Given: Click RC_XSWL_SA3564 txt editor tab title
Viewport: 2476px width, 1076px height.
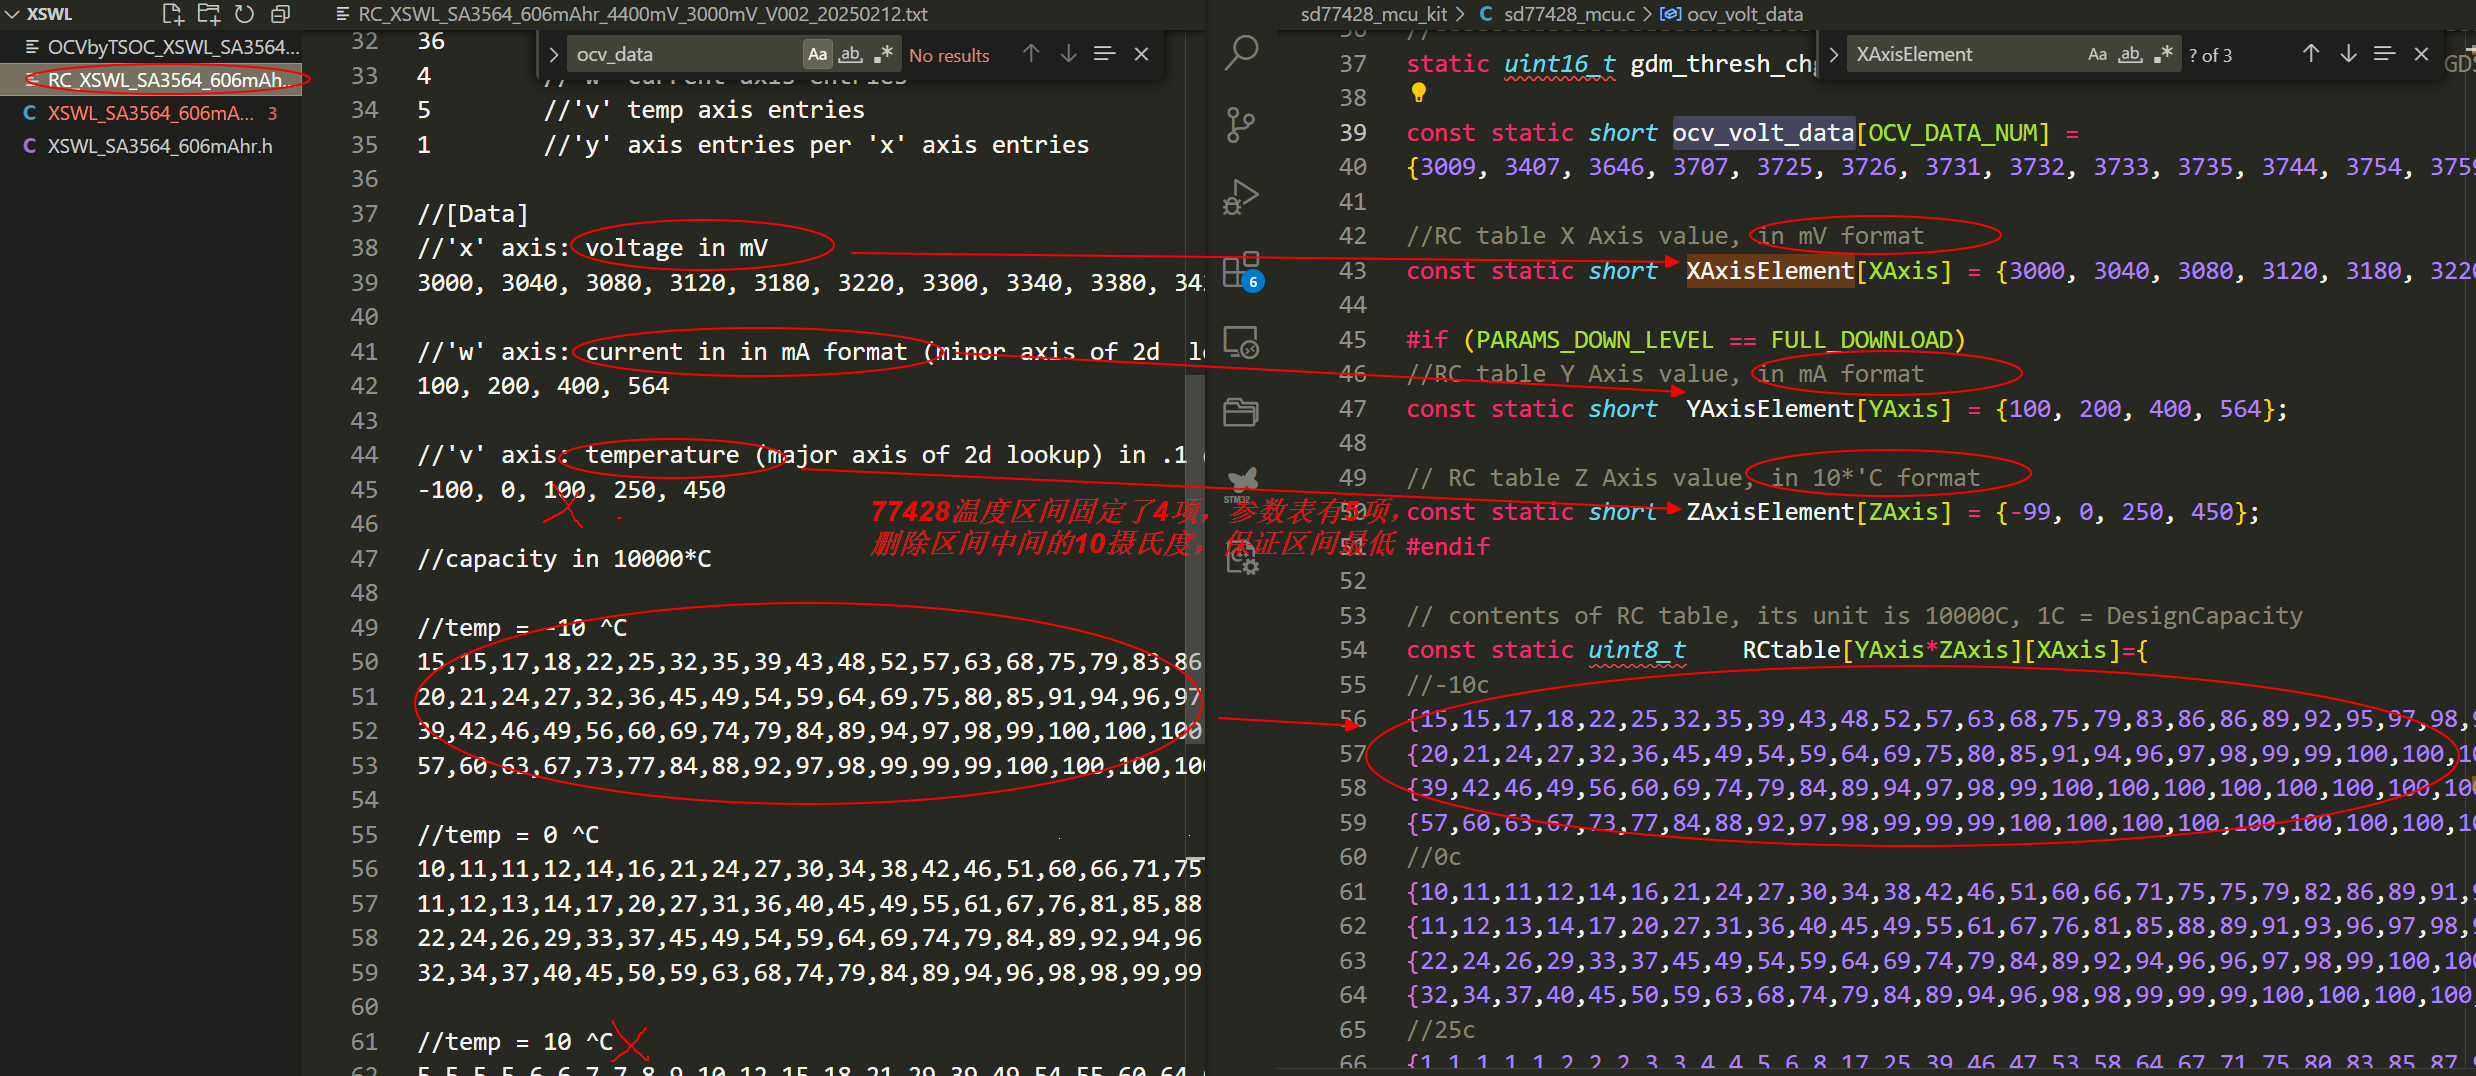Looking at the screenshot, I should pyautogui.click(x=642, y=14).
